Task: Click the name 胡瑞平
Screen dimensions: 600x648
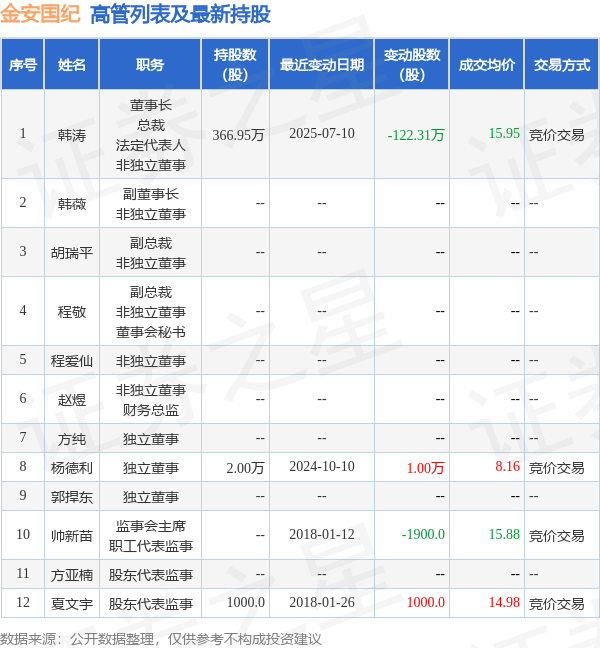Action: 71,253
